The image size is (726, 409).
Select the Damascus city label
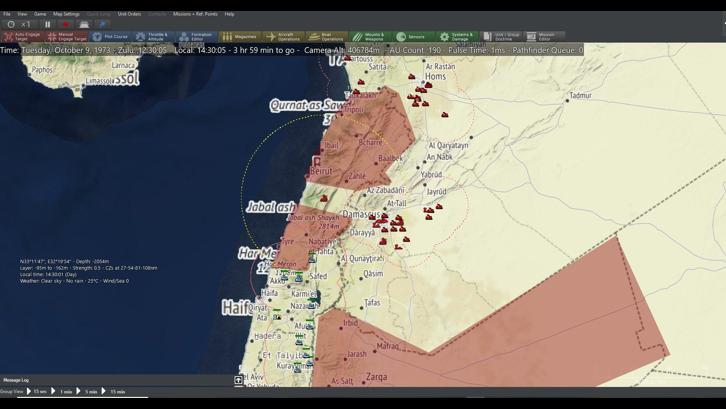(x=361, y=214)
